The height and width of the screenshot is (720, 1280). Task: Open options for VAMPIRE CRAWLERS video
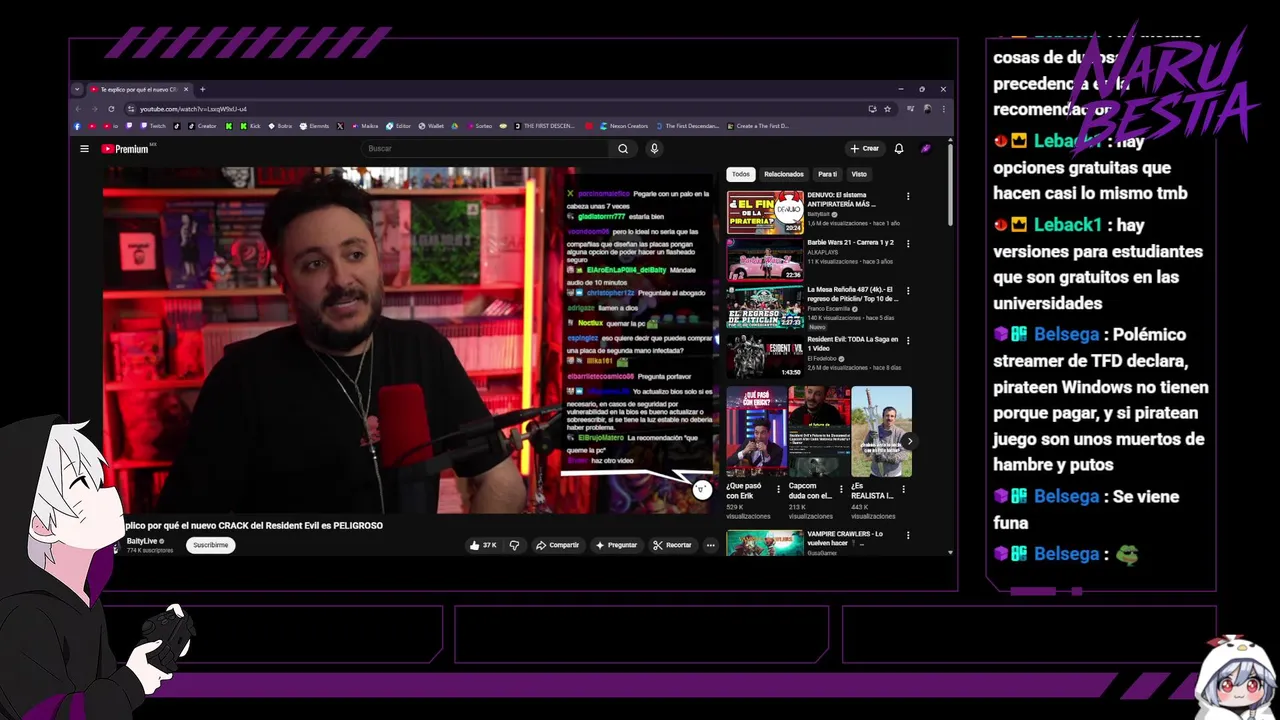[908, 536]
